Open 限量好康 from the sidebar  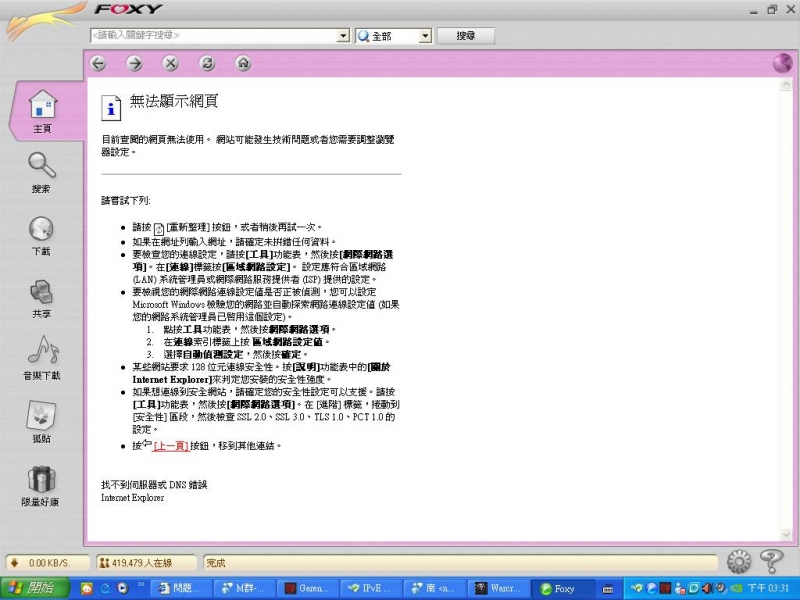(x=40, y=485)
